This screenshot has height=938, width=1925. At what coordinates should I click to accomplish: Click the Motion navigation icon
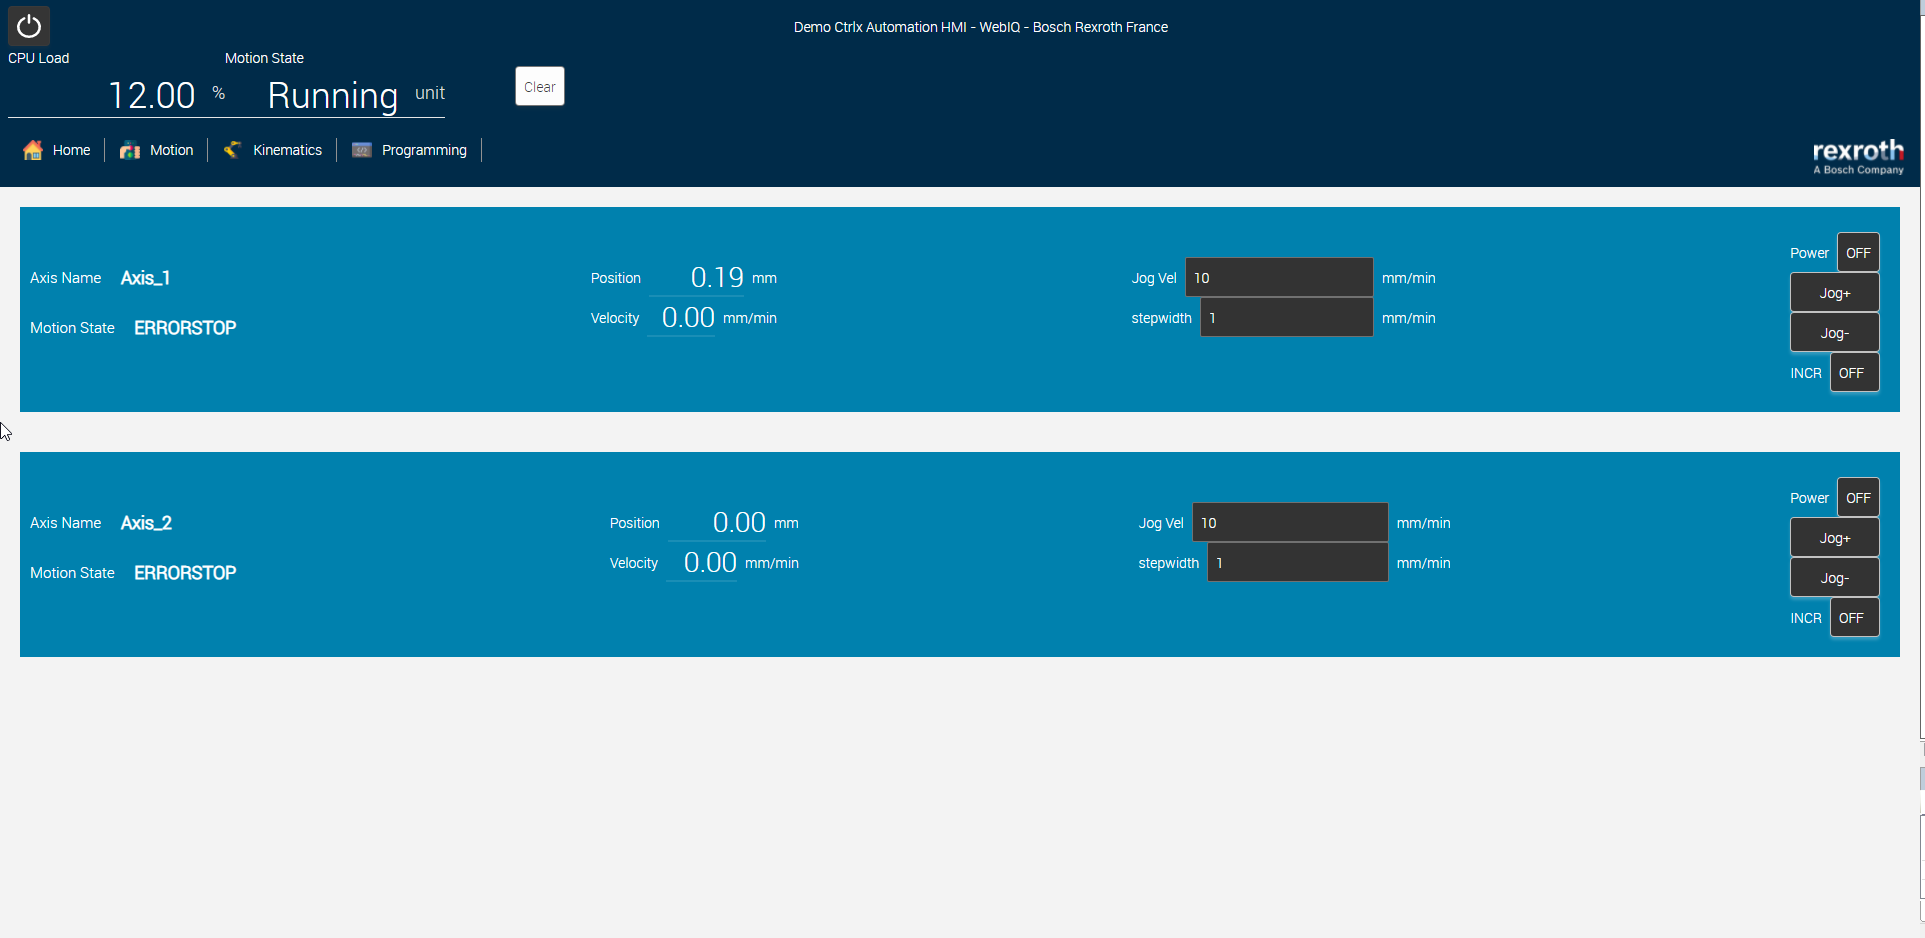tap(130, 150)
